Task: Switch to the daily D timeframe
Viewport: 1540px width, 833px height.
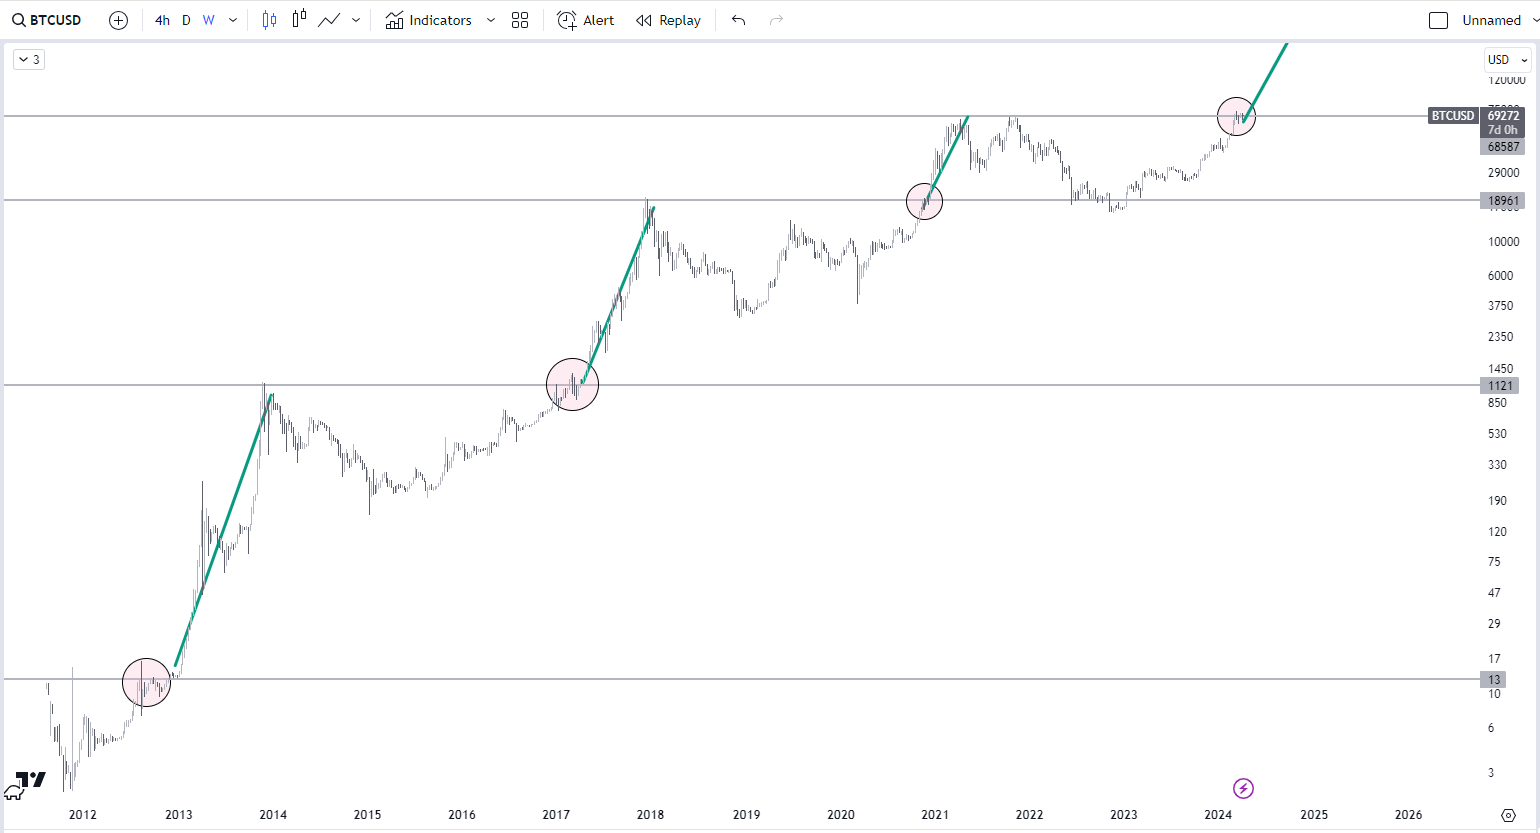Action: pos(186,20)
